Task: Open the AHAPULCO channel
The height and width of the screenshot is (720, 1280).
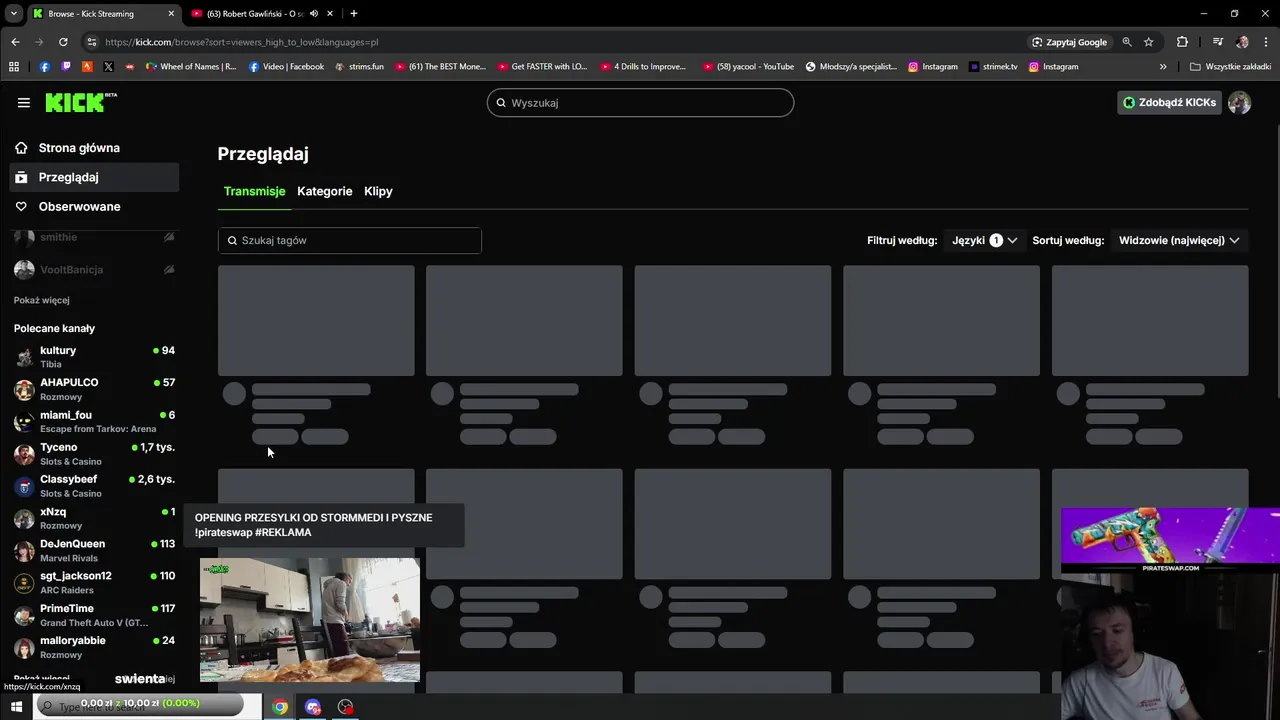Action: click(95, 389)
